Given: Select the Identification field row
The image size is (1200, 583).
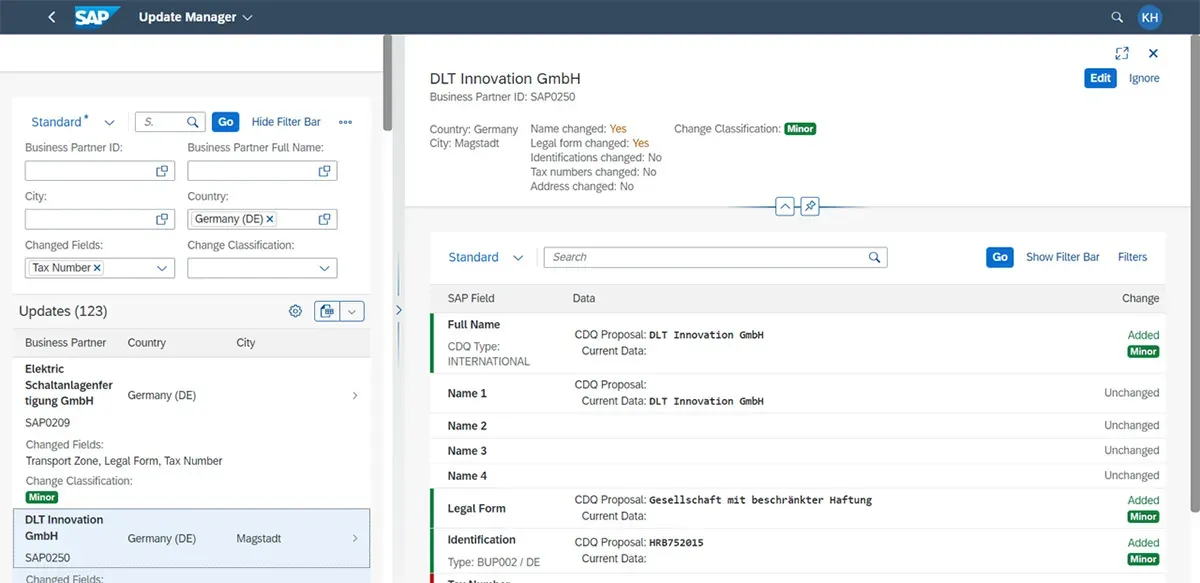Looking at the screenshot, I should coord(798,551).
